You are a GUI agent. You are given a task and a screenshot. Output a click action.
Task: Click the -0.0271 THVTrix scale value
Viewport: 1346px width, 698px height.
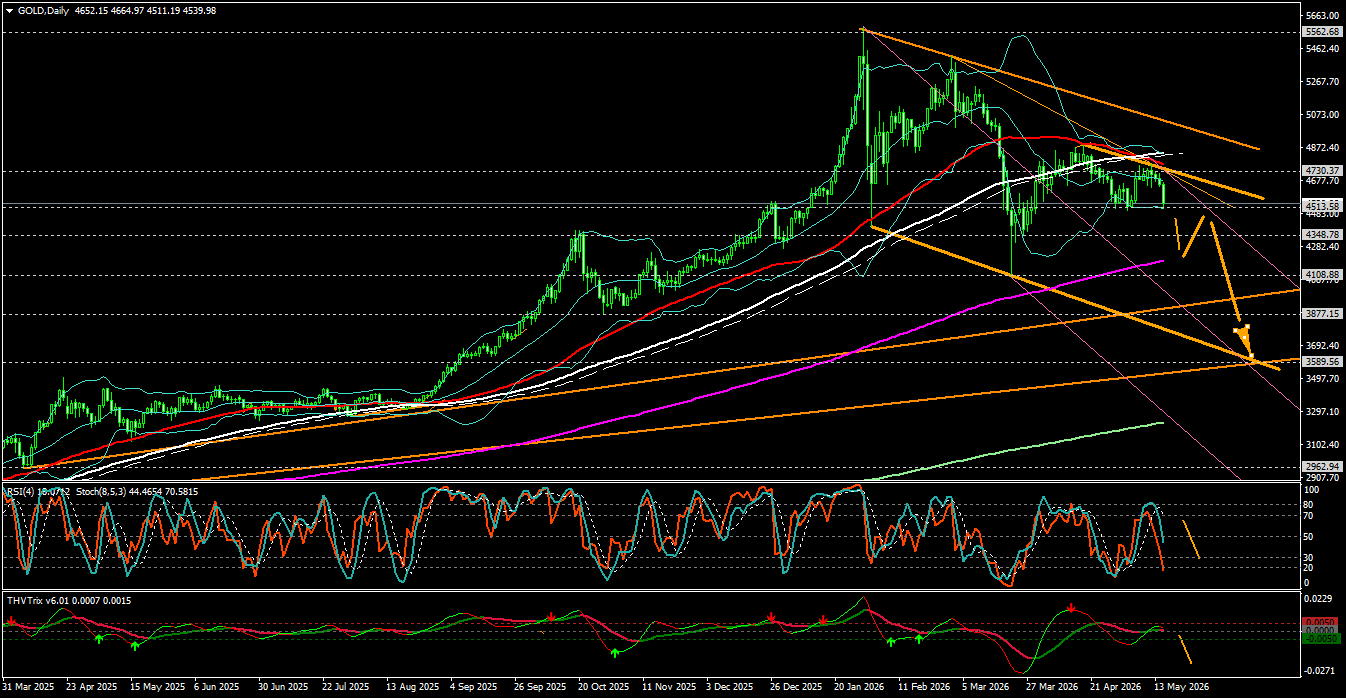click(1321, 671)
